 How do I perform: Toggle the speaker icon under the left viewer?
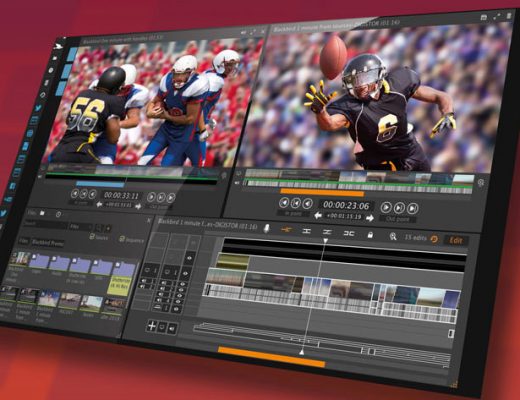(x=40, y=176)
